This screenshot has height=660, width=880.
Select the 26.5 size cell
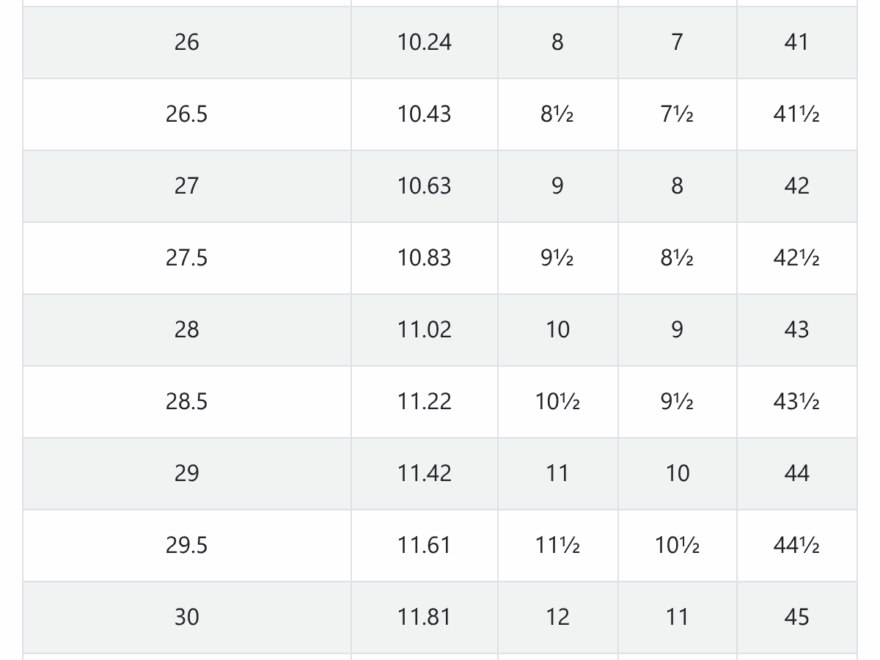(x=187, y=114)
